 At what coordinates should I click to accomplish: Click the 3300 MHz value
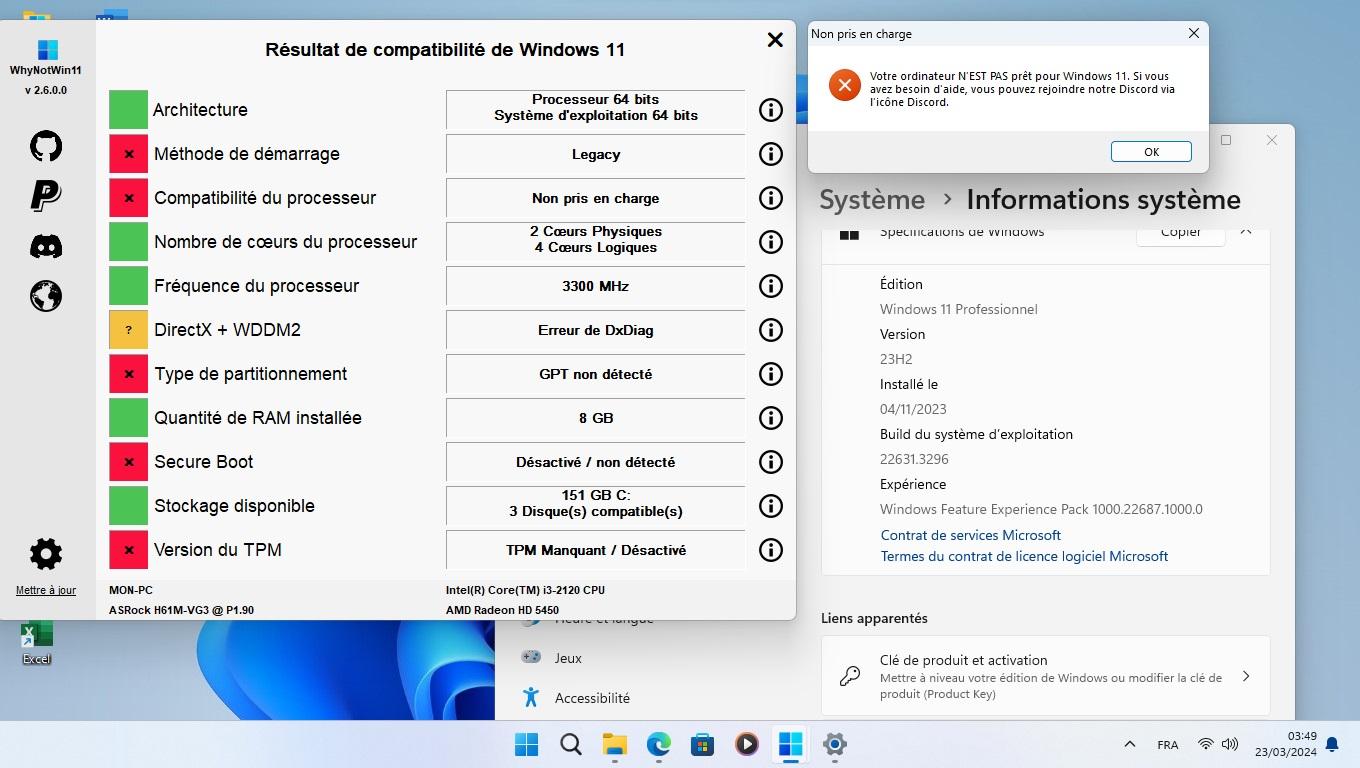click(x=596, y=286)
